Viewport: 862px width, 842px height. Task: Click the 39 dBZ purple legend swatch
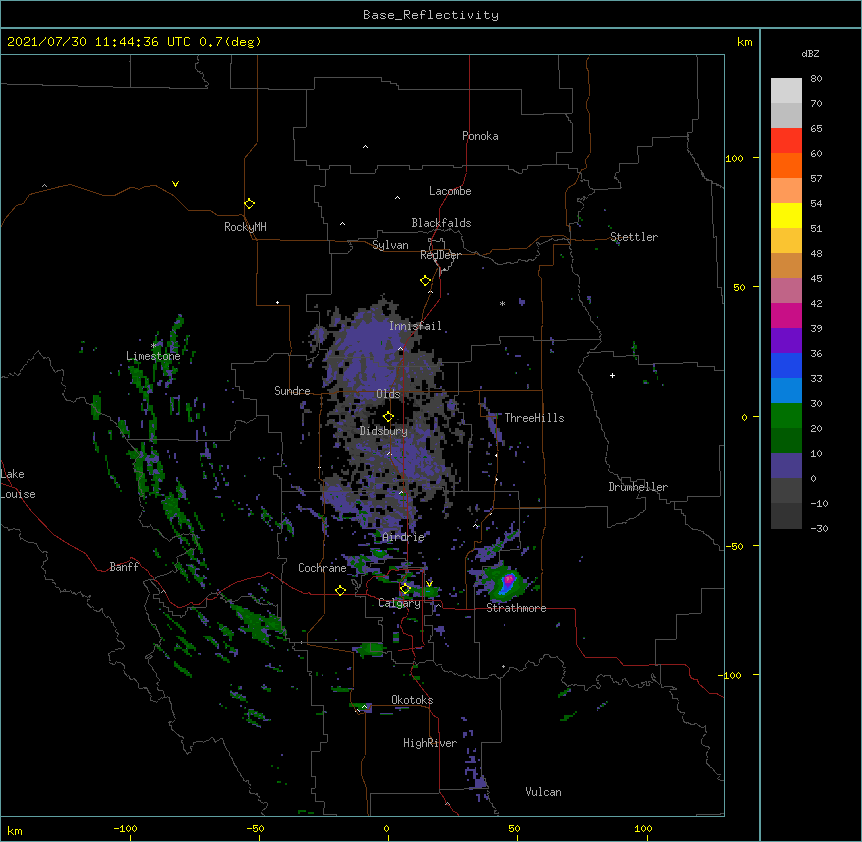coord(786,340)
